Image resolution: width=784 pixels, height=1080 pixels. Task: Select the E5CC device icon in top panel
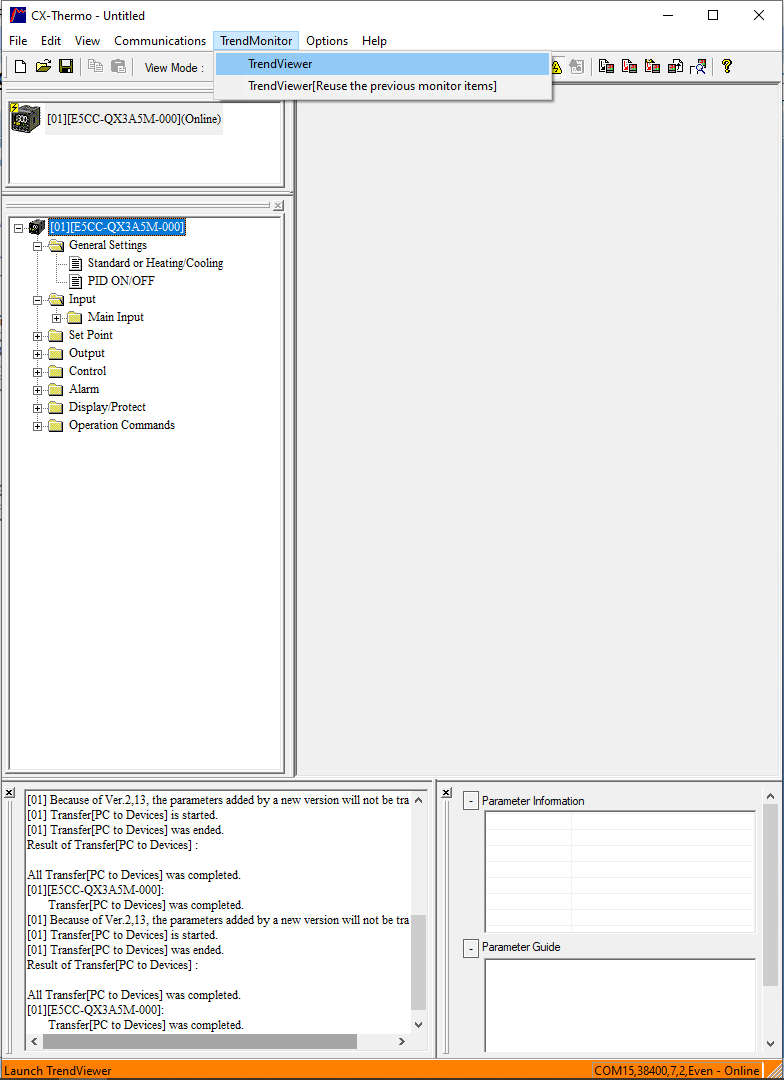point(26,118)
